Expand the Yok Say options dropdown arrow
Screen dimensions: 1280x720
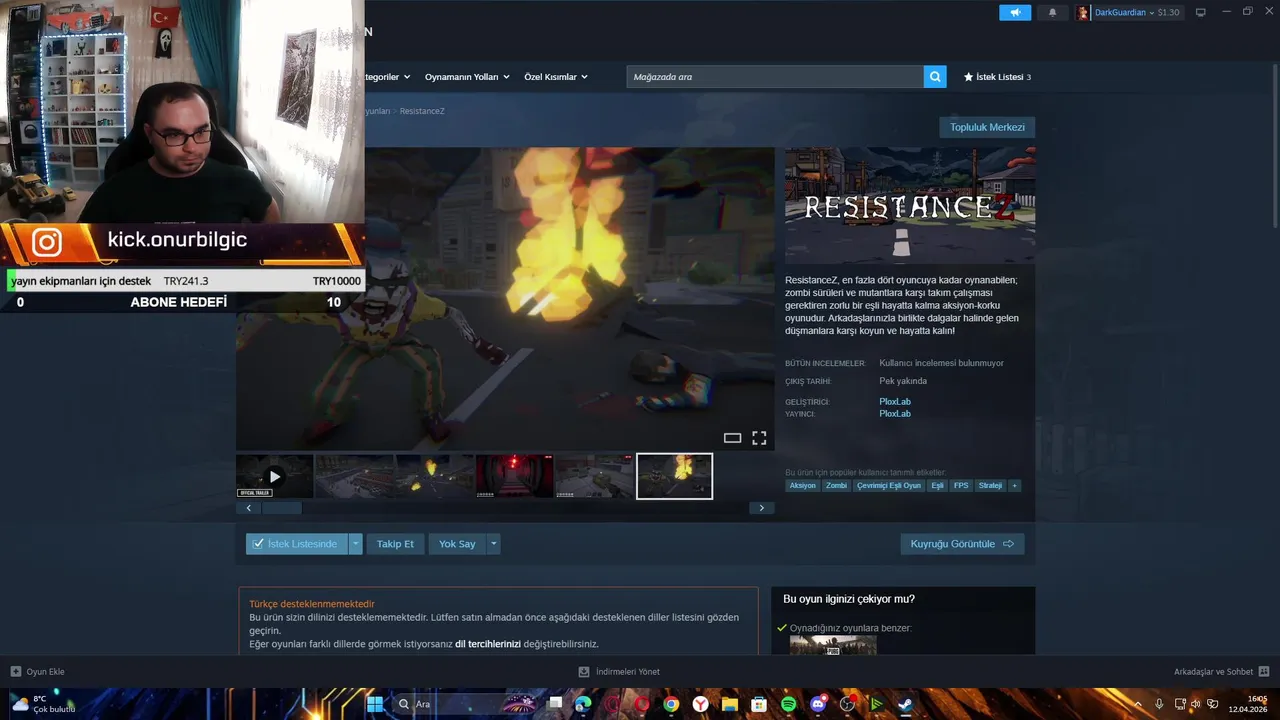pyautogui.click(x=493, y=544)
